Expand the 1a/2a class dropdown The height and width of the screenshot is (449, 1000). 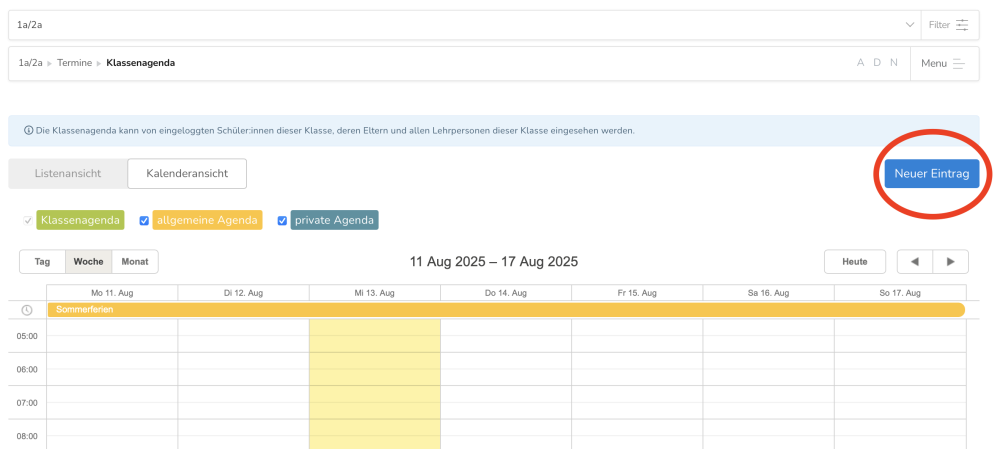tap(909, 25)
